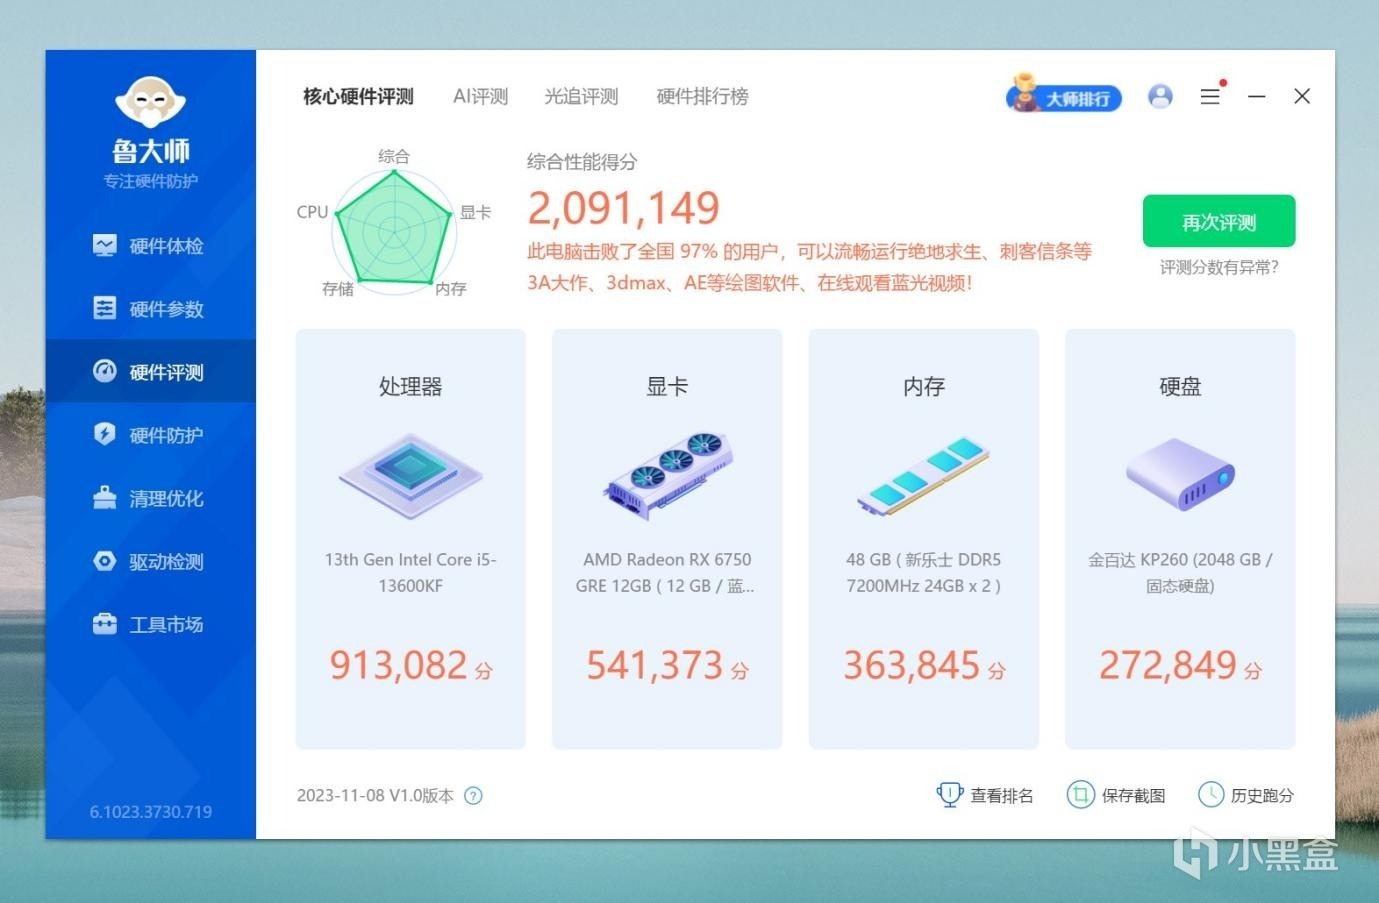Image resolution: width=1379 pixels, height=903 pixels.
Task: Switch to the 光追评测 tab
Action: [x=581, y=97]
